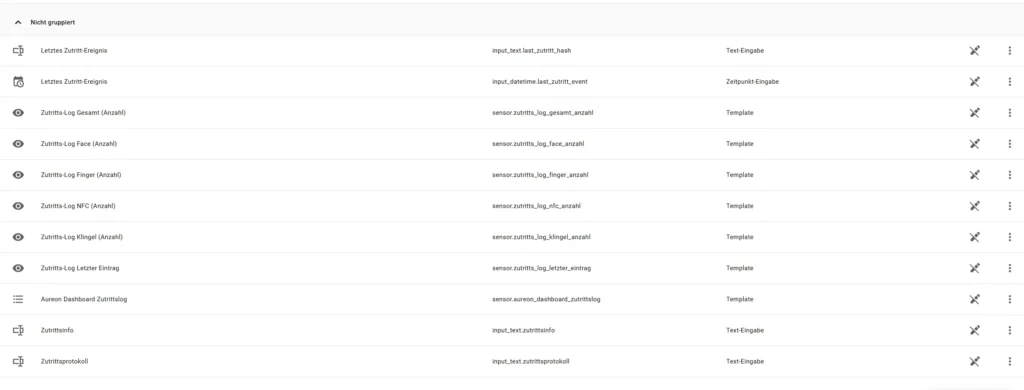Click Template label in Aureon Dashboard Zutrittslog row
The width and height of the screenshot is (1024, 390).
pyautogui.click(x=740, y=299)
